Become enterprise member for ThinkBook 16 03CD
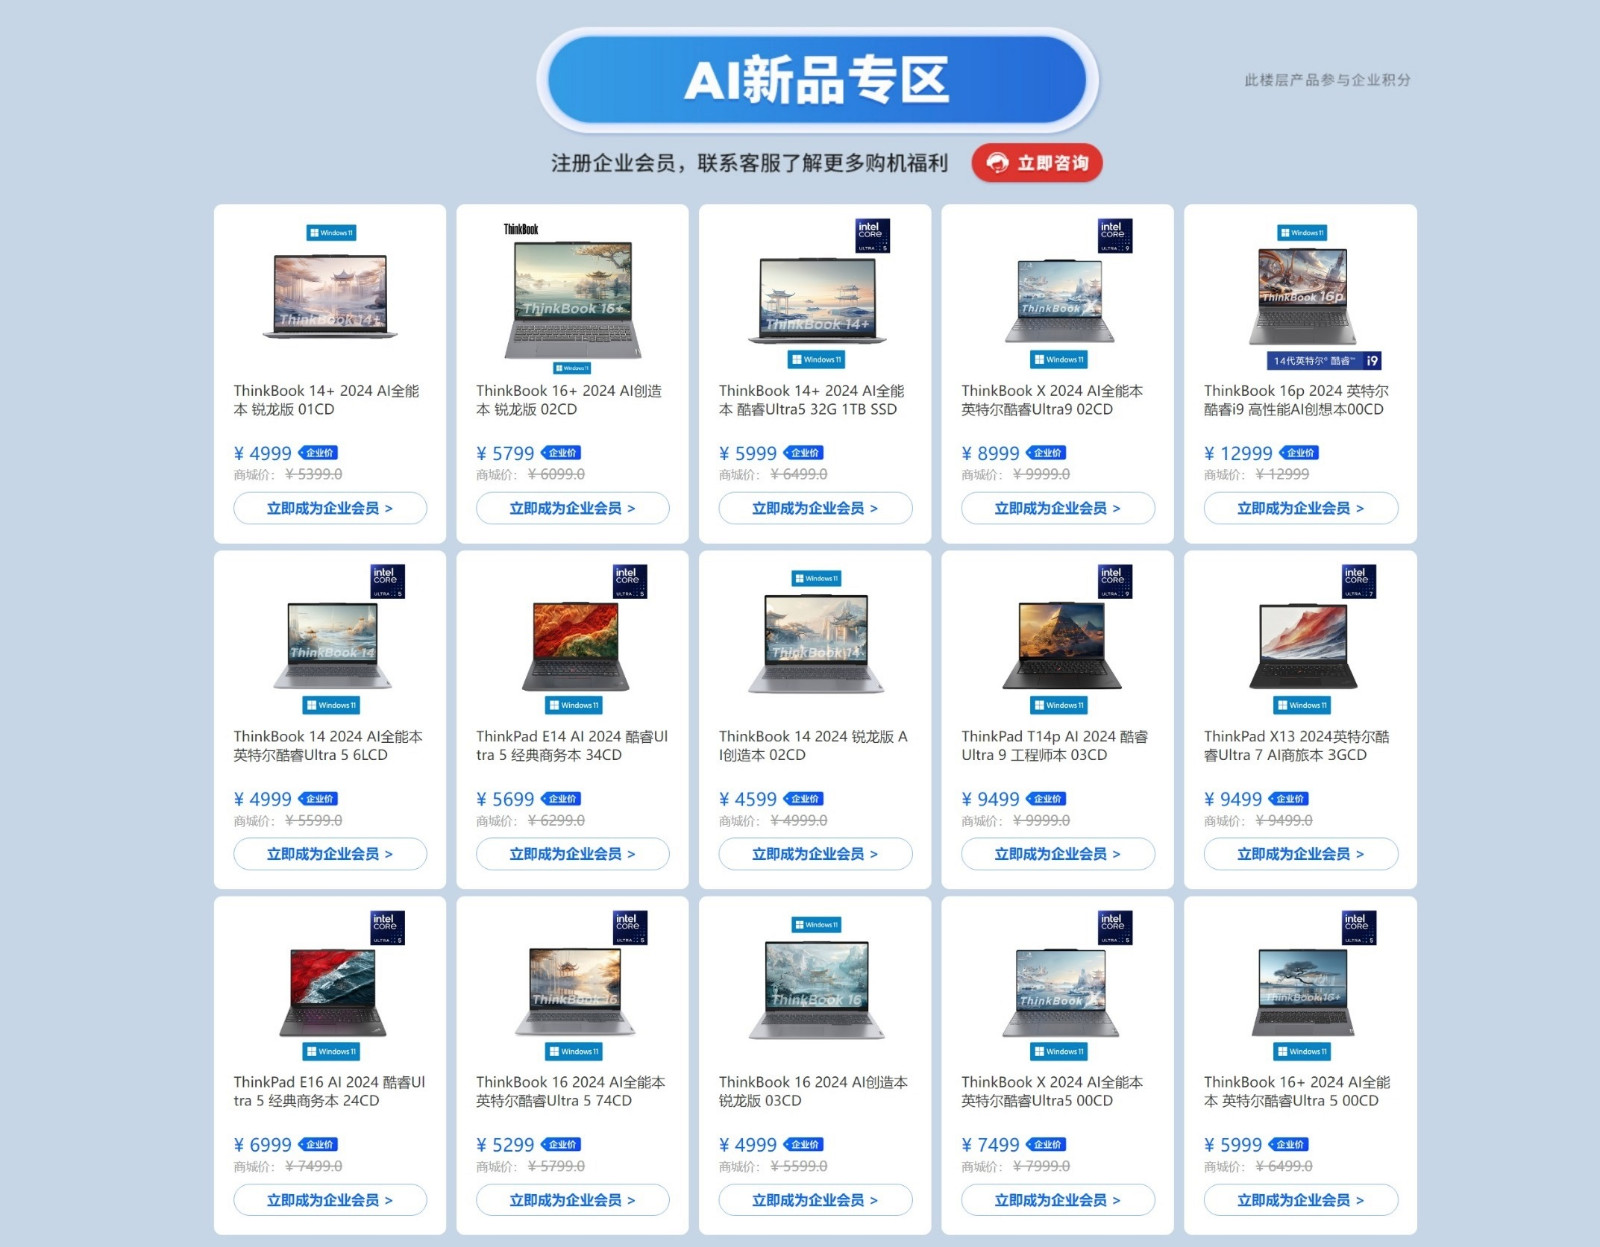1600x1247 pixels. pyautogui.click(x=816, y=1200)
